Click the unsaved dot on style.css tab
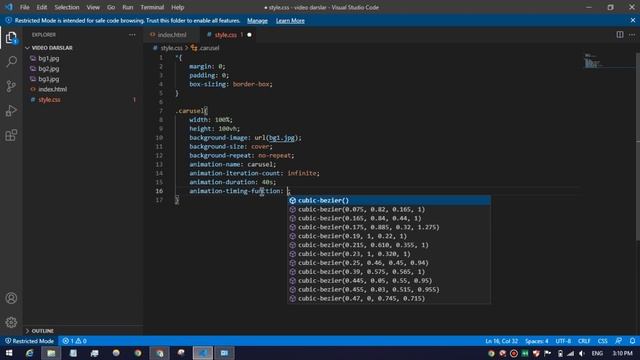640x360 pixels. pos(249,35)
